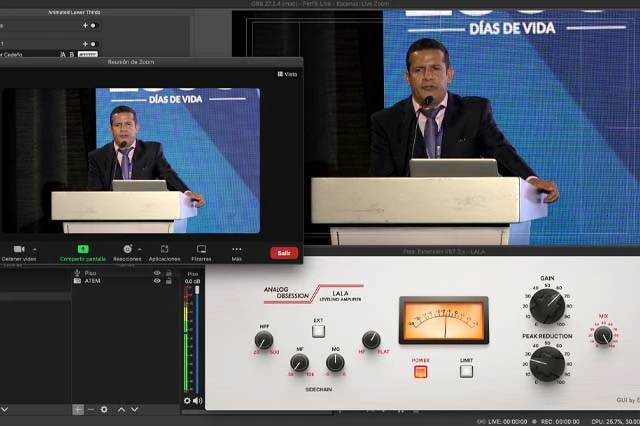Expand the Reacciones options arrow

coord(140,248)
